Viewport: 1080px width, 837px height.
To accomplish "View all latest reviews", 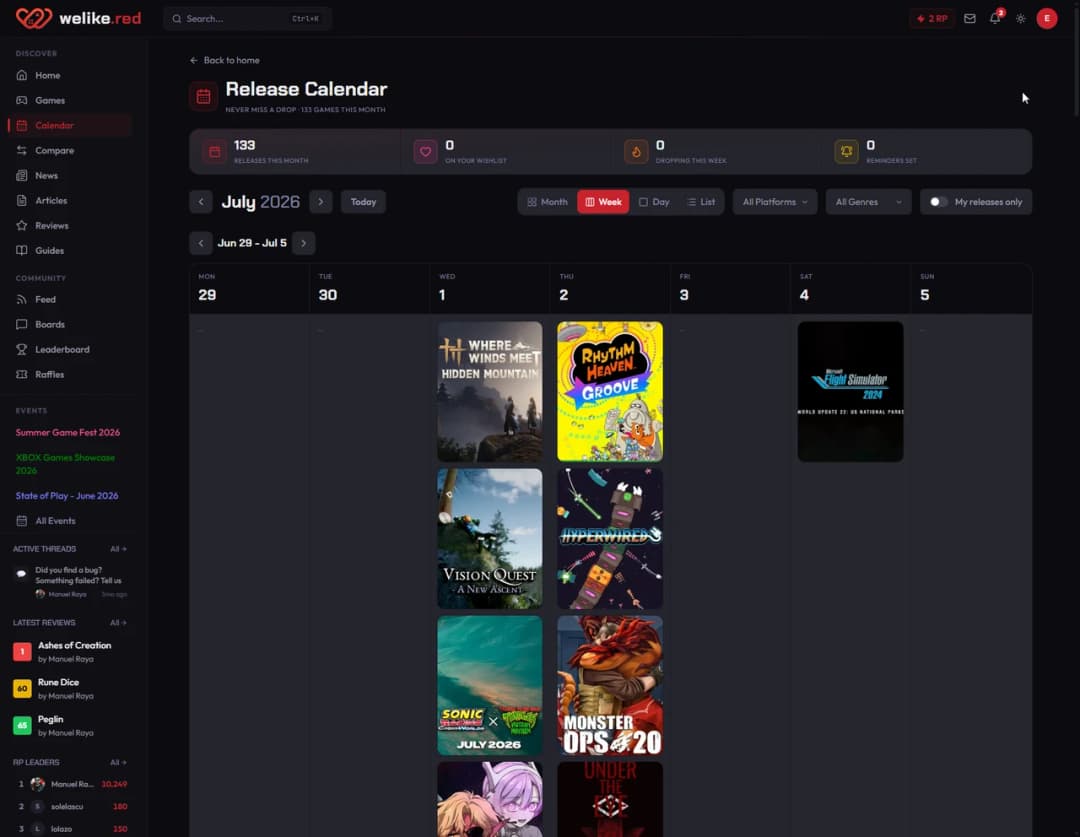I will point(118,623).
